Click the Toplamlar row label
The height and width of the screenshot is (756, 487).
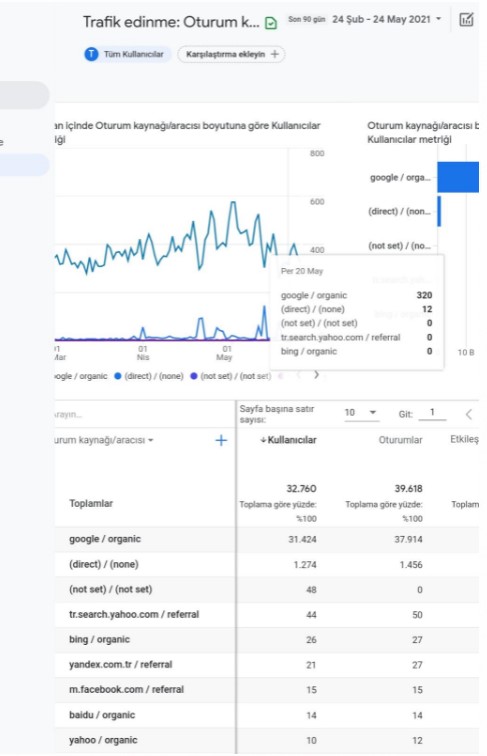click(x=91, y=503)
